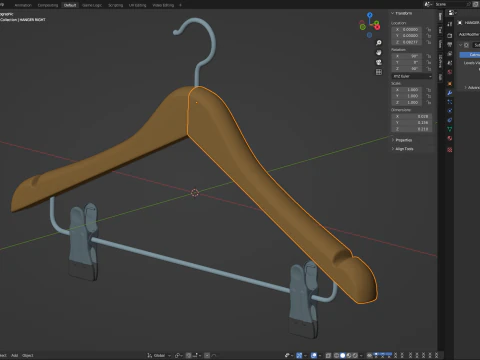The height and width of the screenshot is (360, 480).
Task: Switch to the Video Editing workspace tab
Action: 163,5
